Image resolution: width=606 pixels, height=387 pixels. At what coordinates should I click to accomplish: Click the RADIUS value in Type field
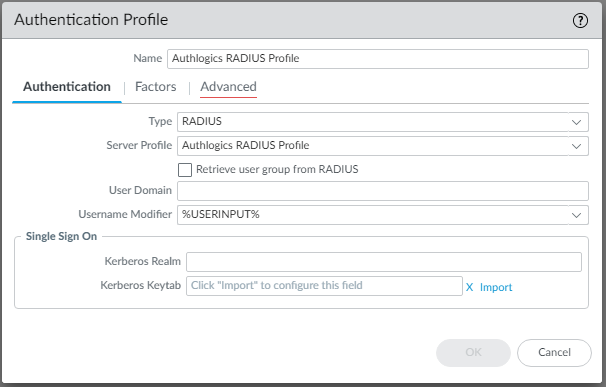202,121
